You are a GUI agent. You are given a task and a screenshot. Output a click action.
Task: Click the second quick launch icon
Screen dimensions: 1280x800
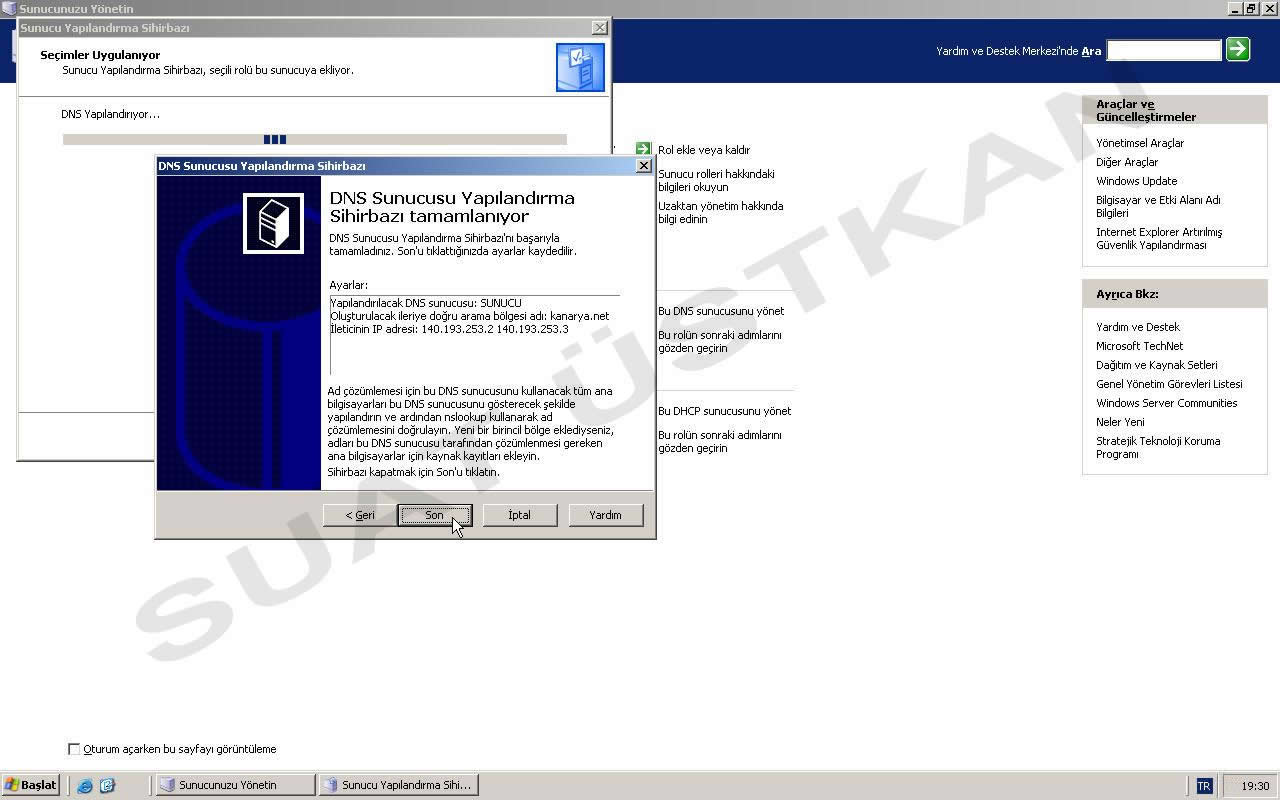[x=107, y=786]
